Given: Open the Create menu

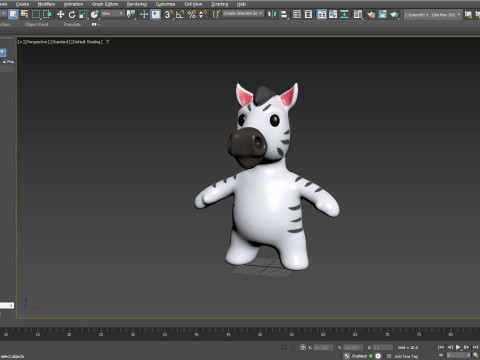Looking at the screenshot, I should (x=22, y=4).
